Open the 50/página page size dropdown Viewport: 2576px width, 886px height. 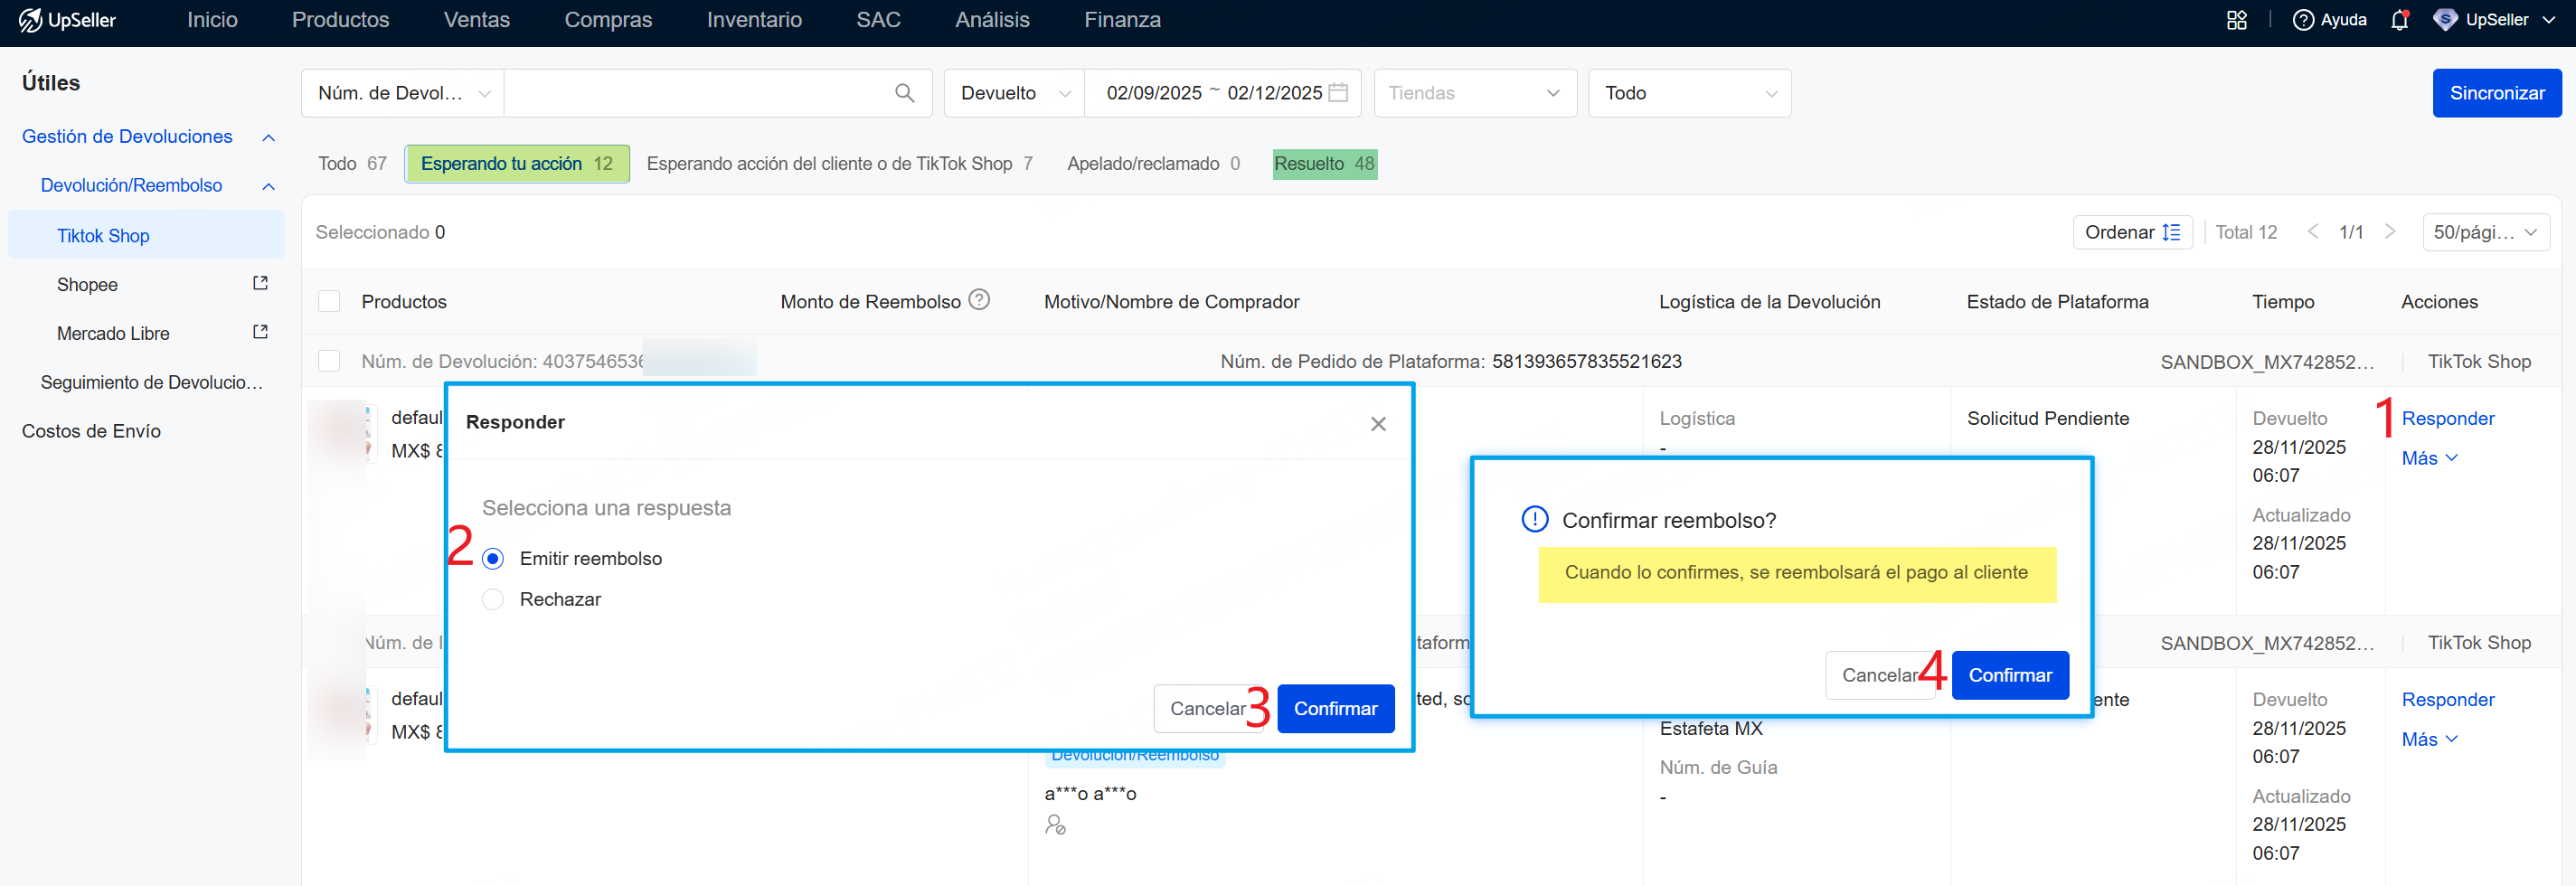pos(2484,232)
